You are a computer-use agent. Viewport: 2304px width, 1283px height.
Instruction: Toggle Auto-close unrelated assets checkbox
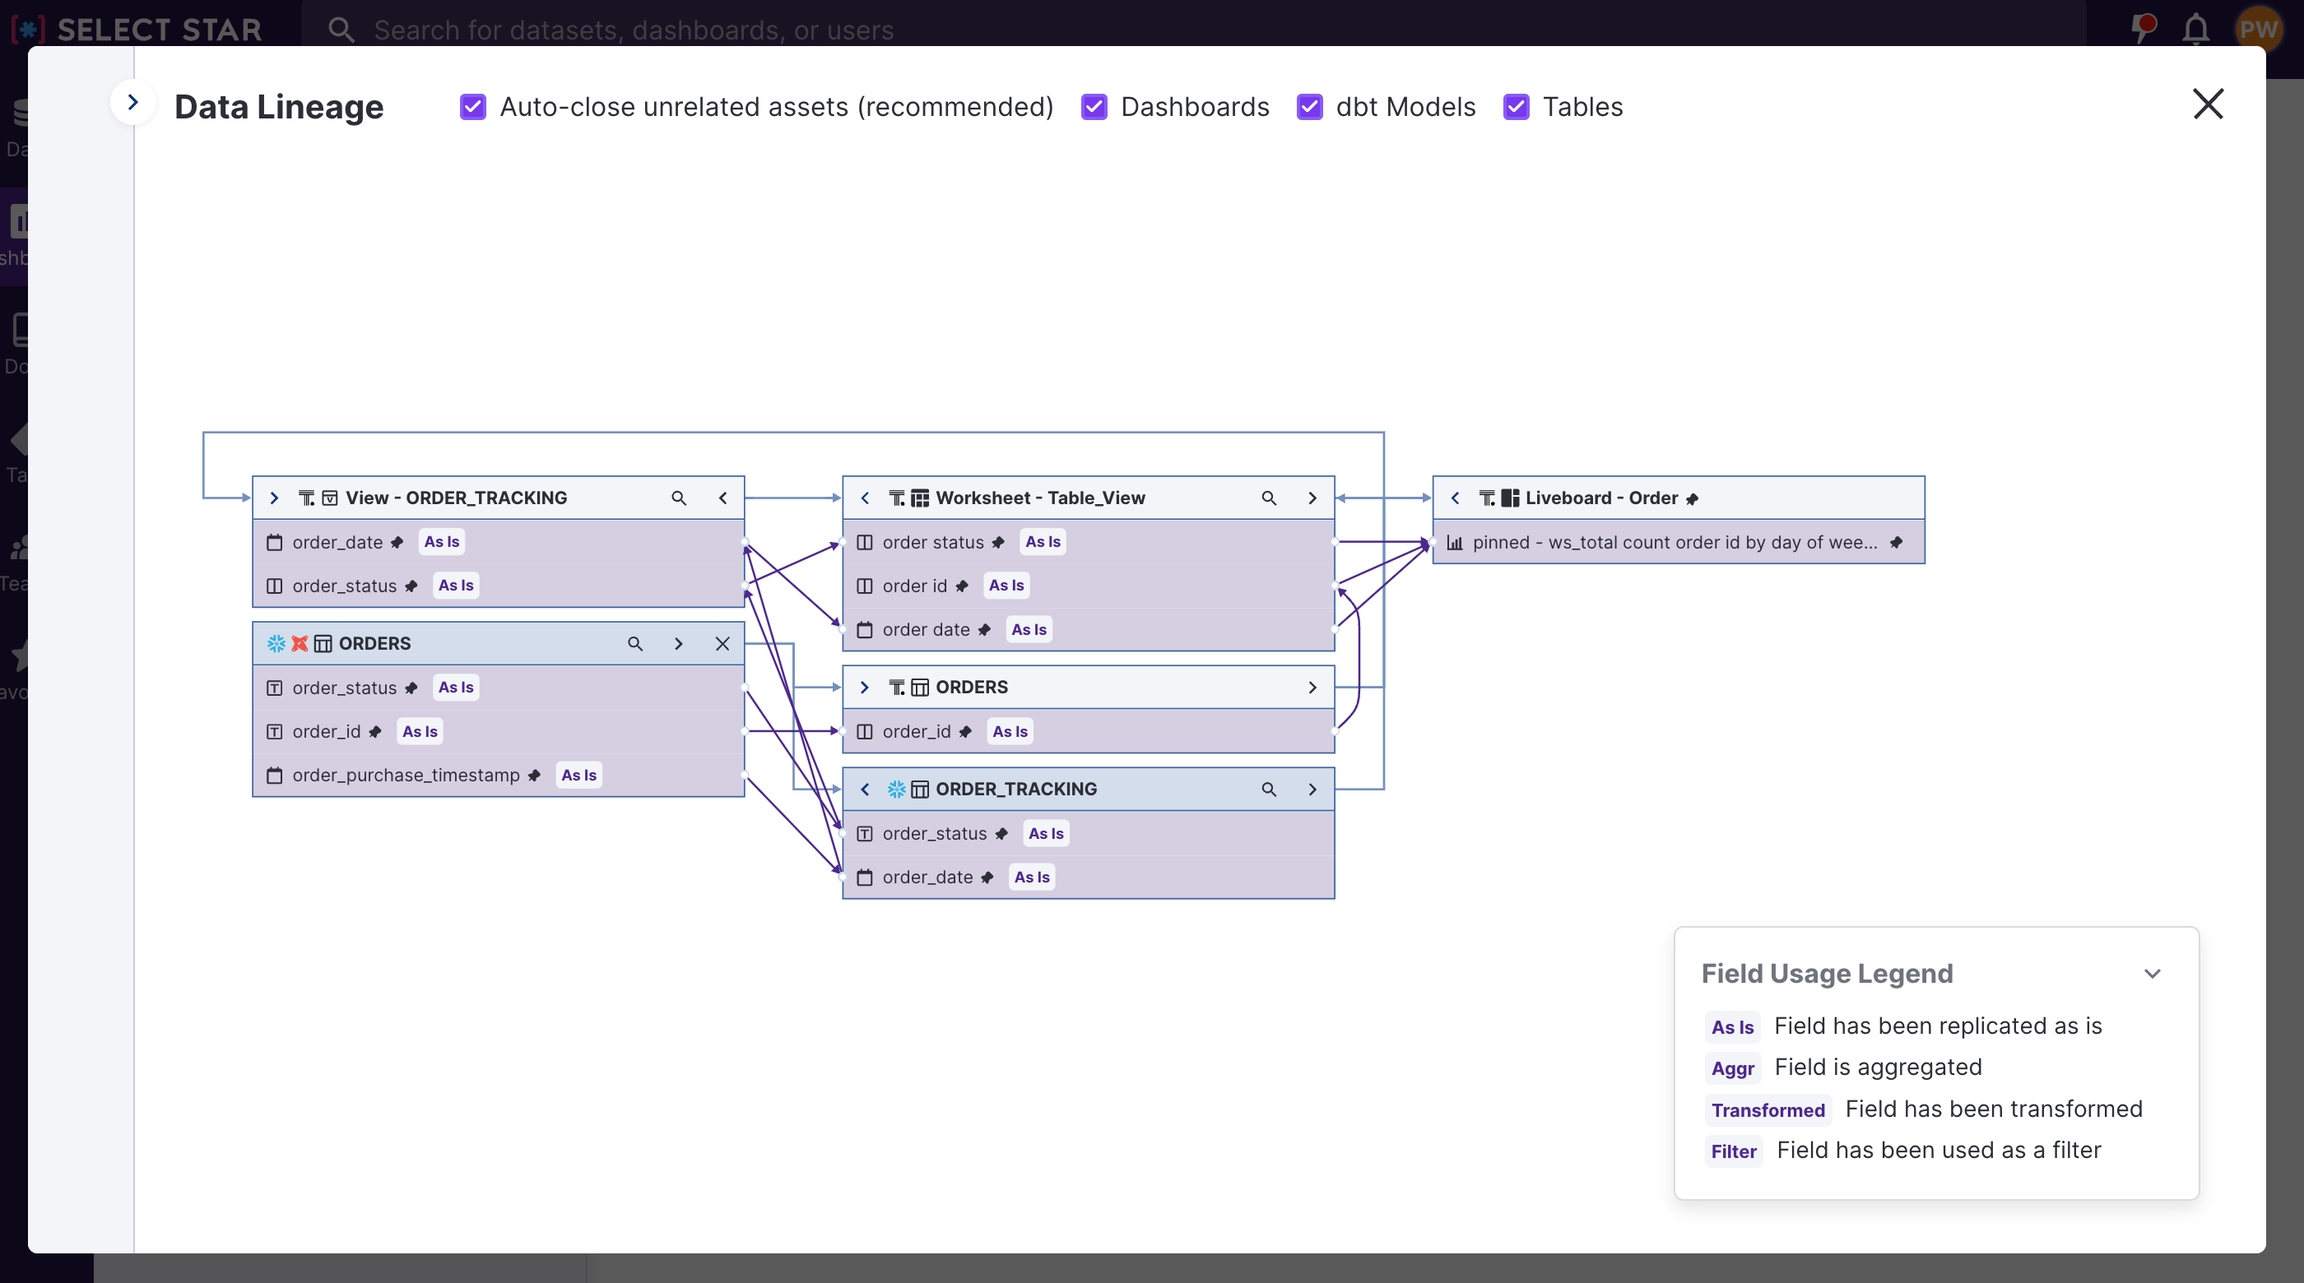point(473,107)
